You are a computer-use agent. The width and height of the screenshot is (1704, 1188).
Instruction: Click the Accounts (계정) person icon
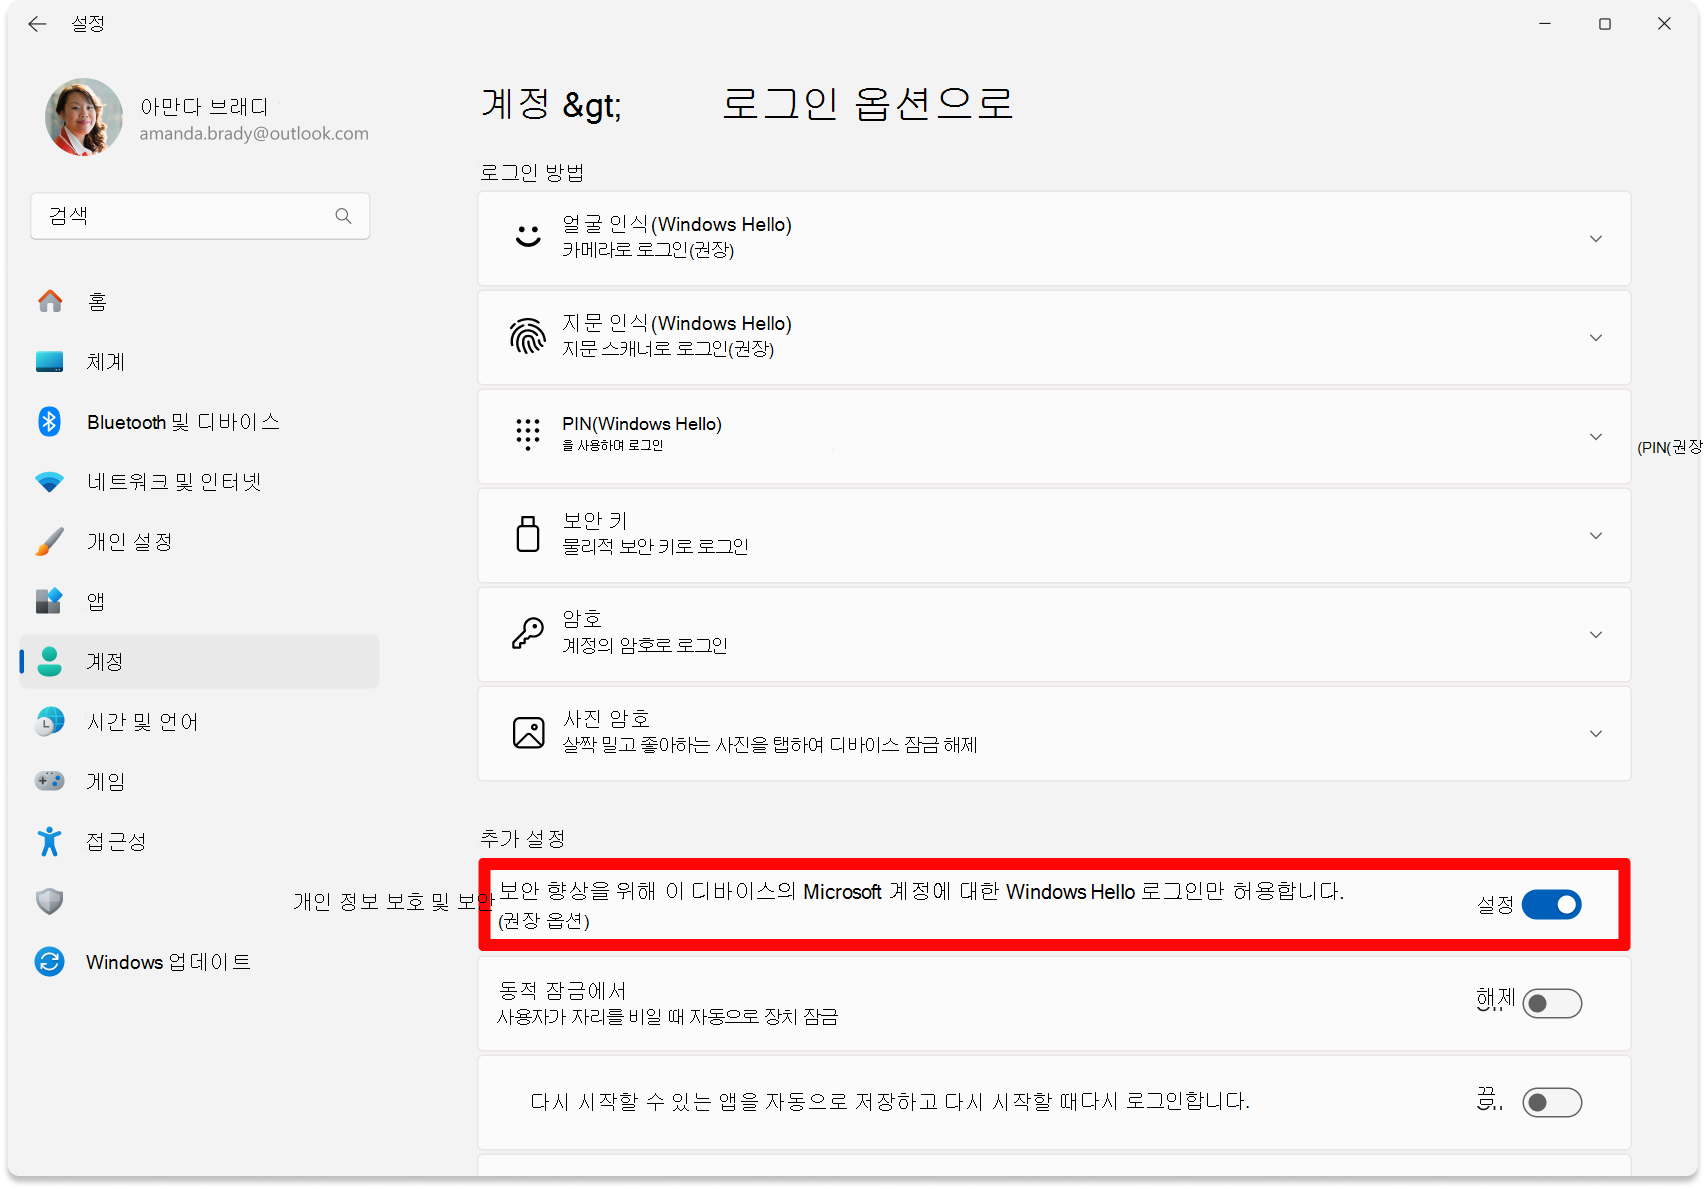point(49,661)
